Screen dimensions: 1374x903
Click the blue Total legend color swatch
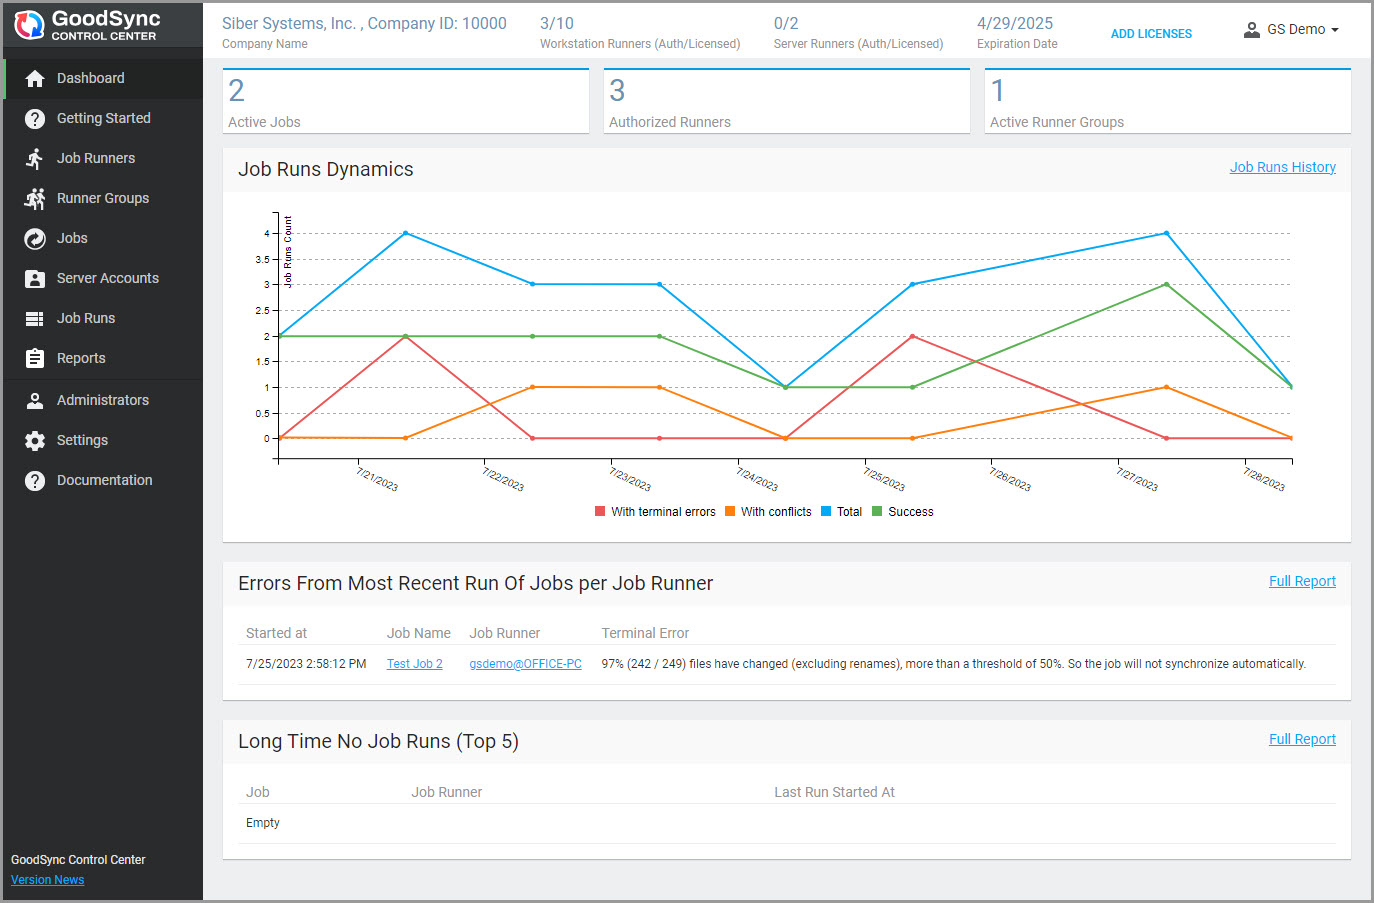click(x=826, y=512)
